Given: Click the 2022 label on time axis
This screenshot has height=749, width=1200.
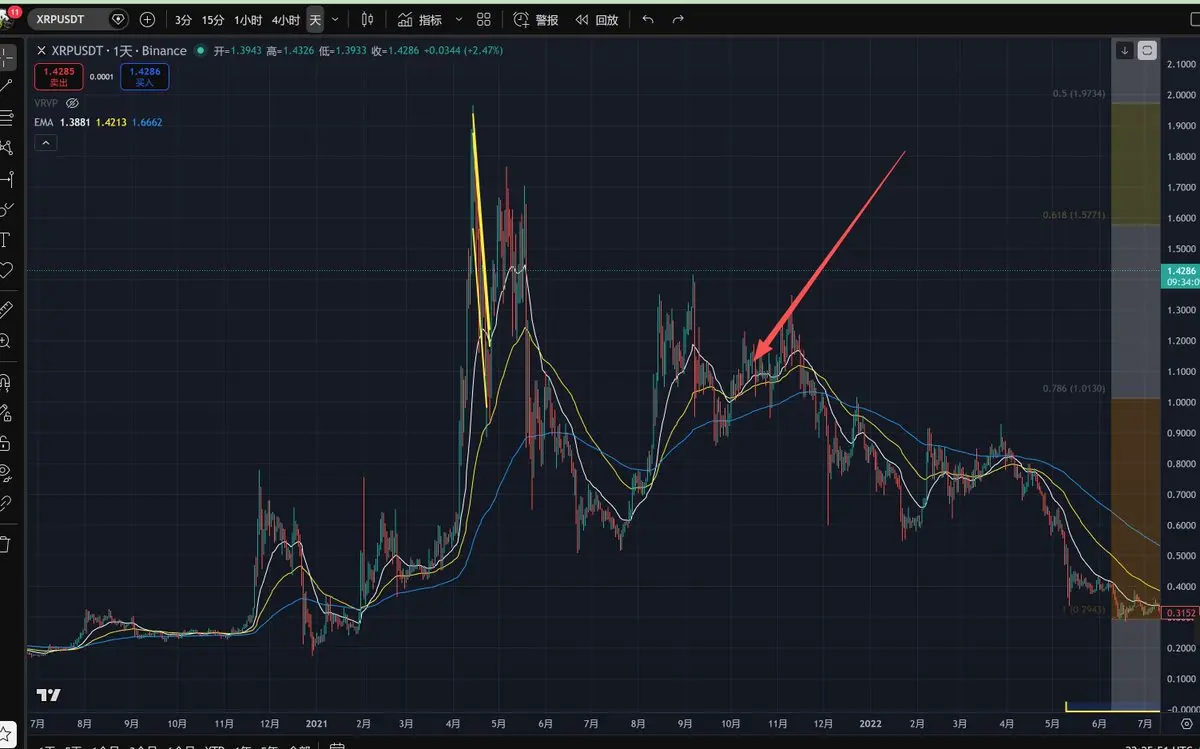Looking at the screenshot, I should pyautogui.click(x=870, y=722).
